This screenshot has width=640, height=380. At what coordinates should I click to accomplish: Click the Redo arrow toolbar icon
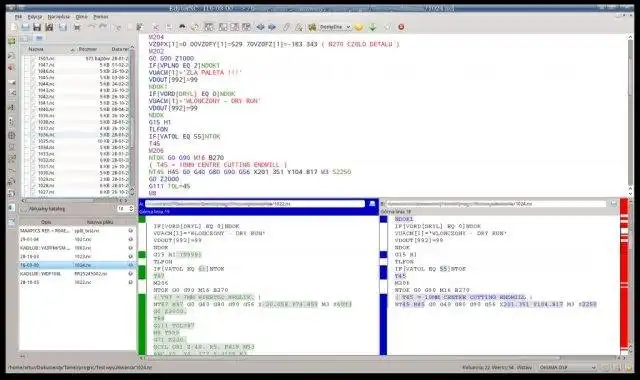click(103, 27)
